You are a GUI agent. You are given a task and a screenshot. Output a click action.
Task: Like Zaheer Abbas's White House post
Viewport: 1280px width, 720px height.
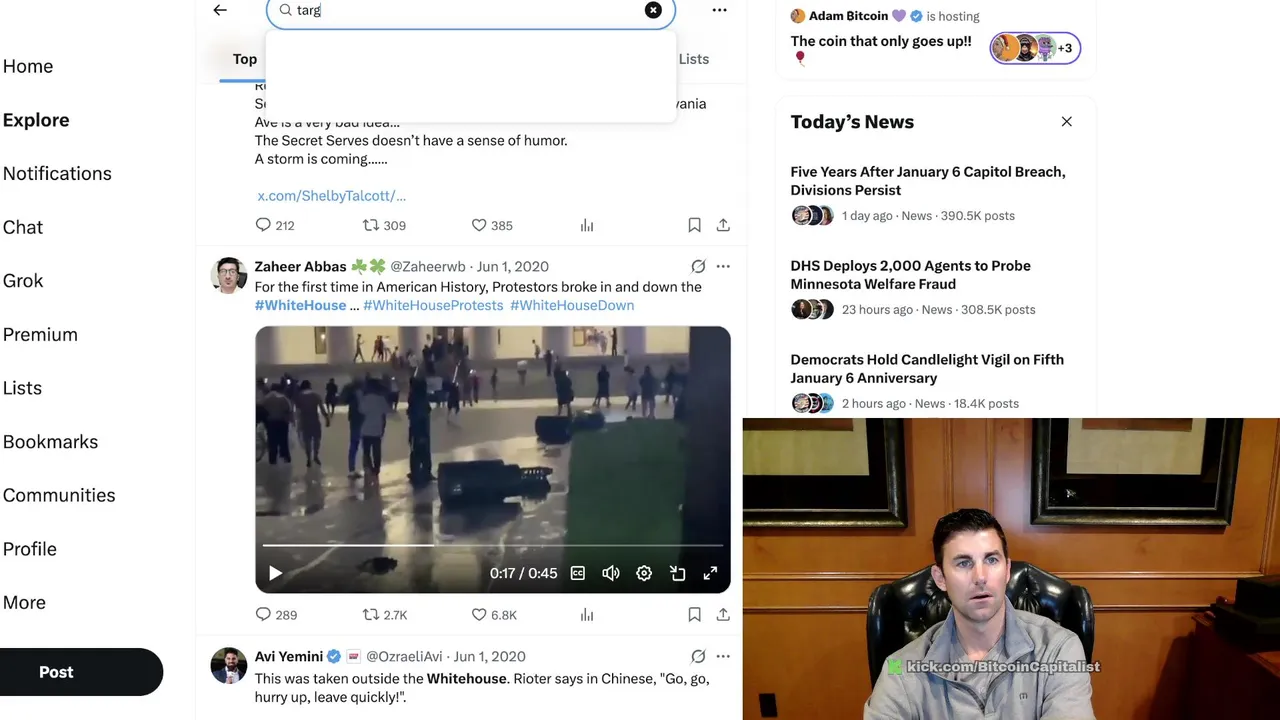[492, 615]
